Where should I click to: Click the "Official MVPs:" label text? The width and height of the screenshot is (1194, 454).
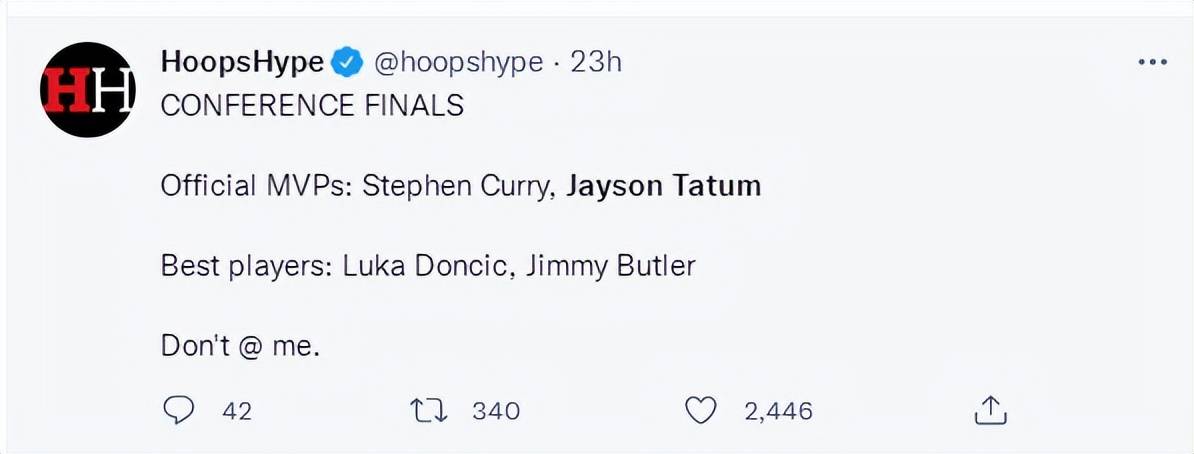pos(257,186)
